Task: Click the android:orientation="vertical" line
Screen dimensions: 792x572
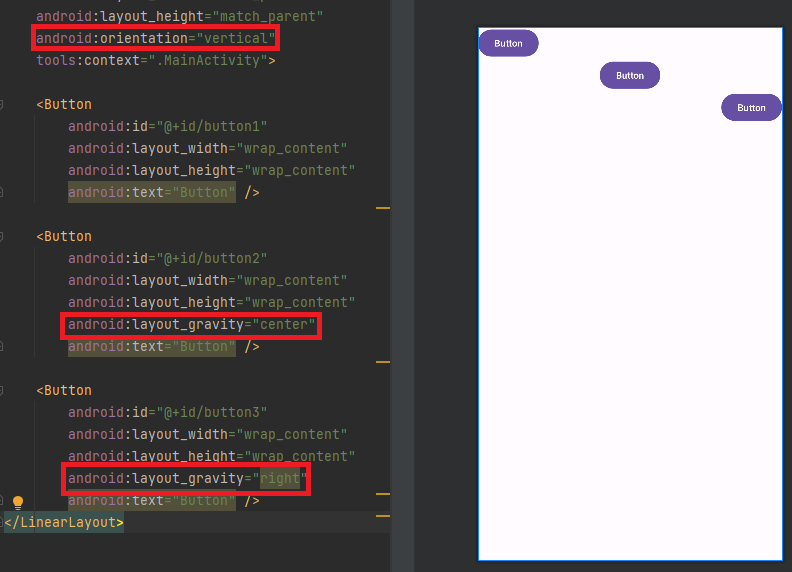Action: click(156, 38)
